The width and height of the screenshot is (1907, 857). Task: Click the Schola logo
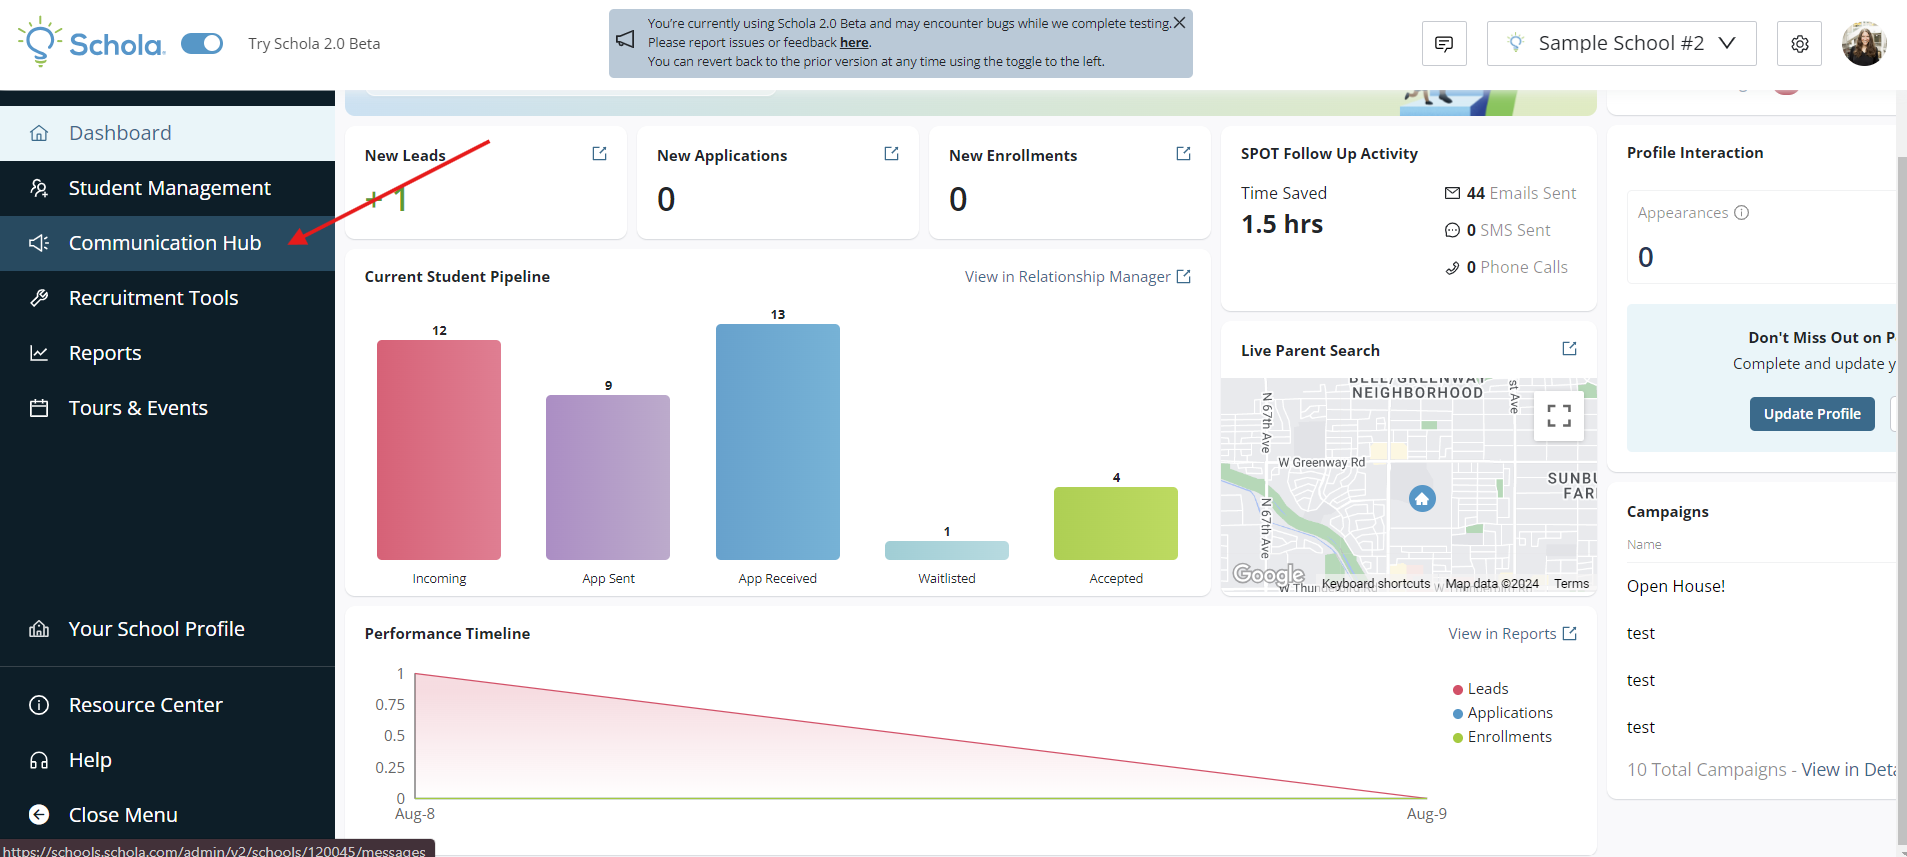click(91, 42)
